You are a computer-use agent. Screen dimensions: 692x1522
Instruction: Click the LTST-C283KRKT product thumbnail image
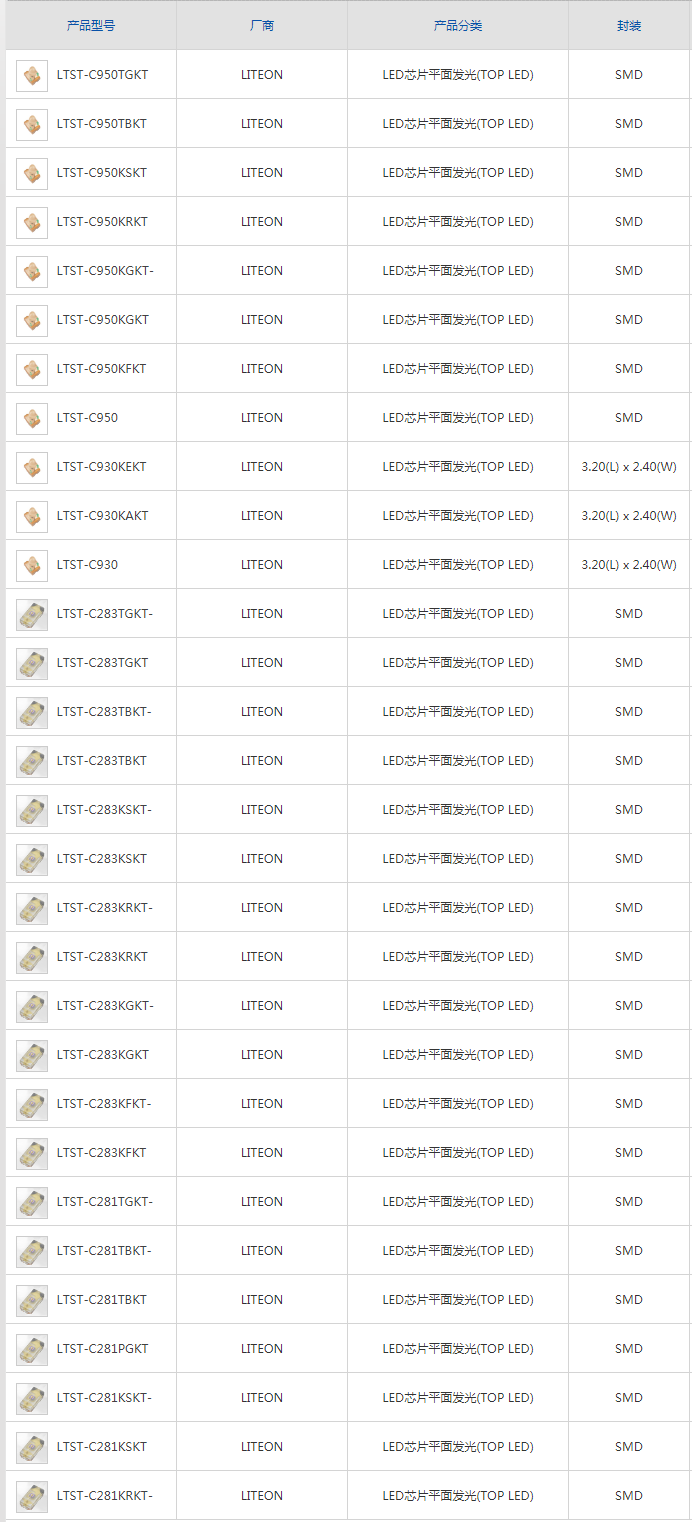click(31, 956)
